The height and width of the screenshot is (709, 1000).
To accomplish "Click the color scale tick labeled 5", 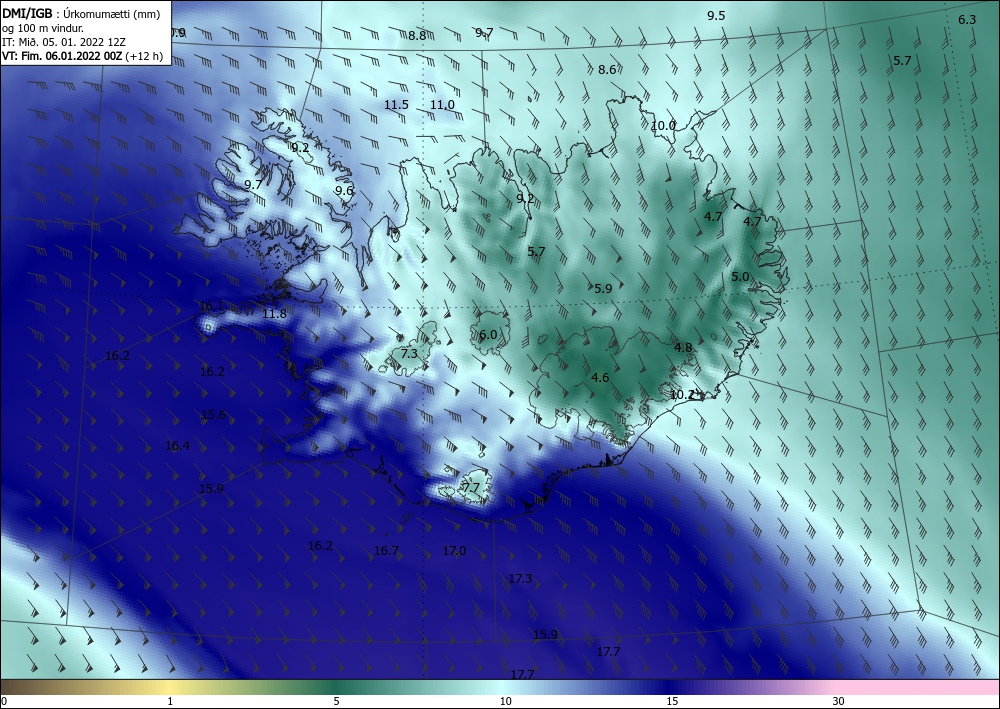I will [336, 701].
